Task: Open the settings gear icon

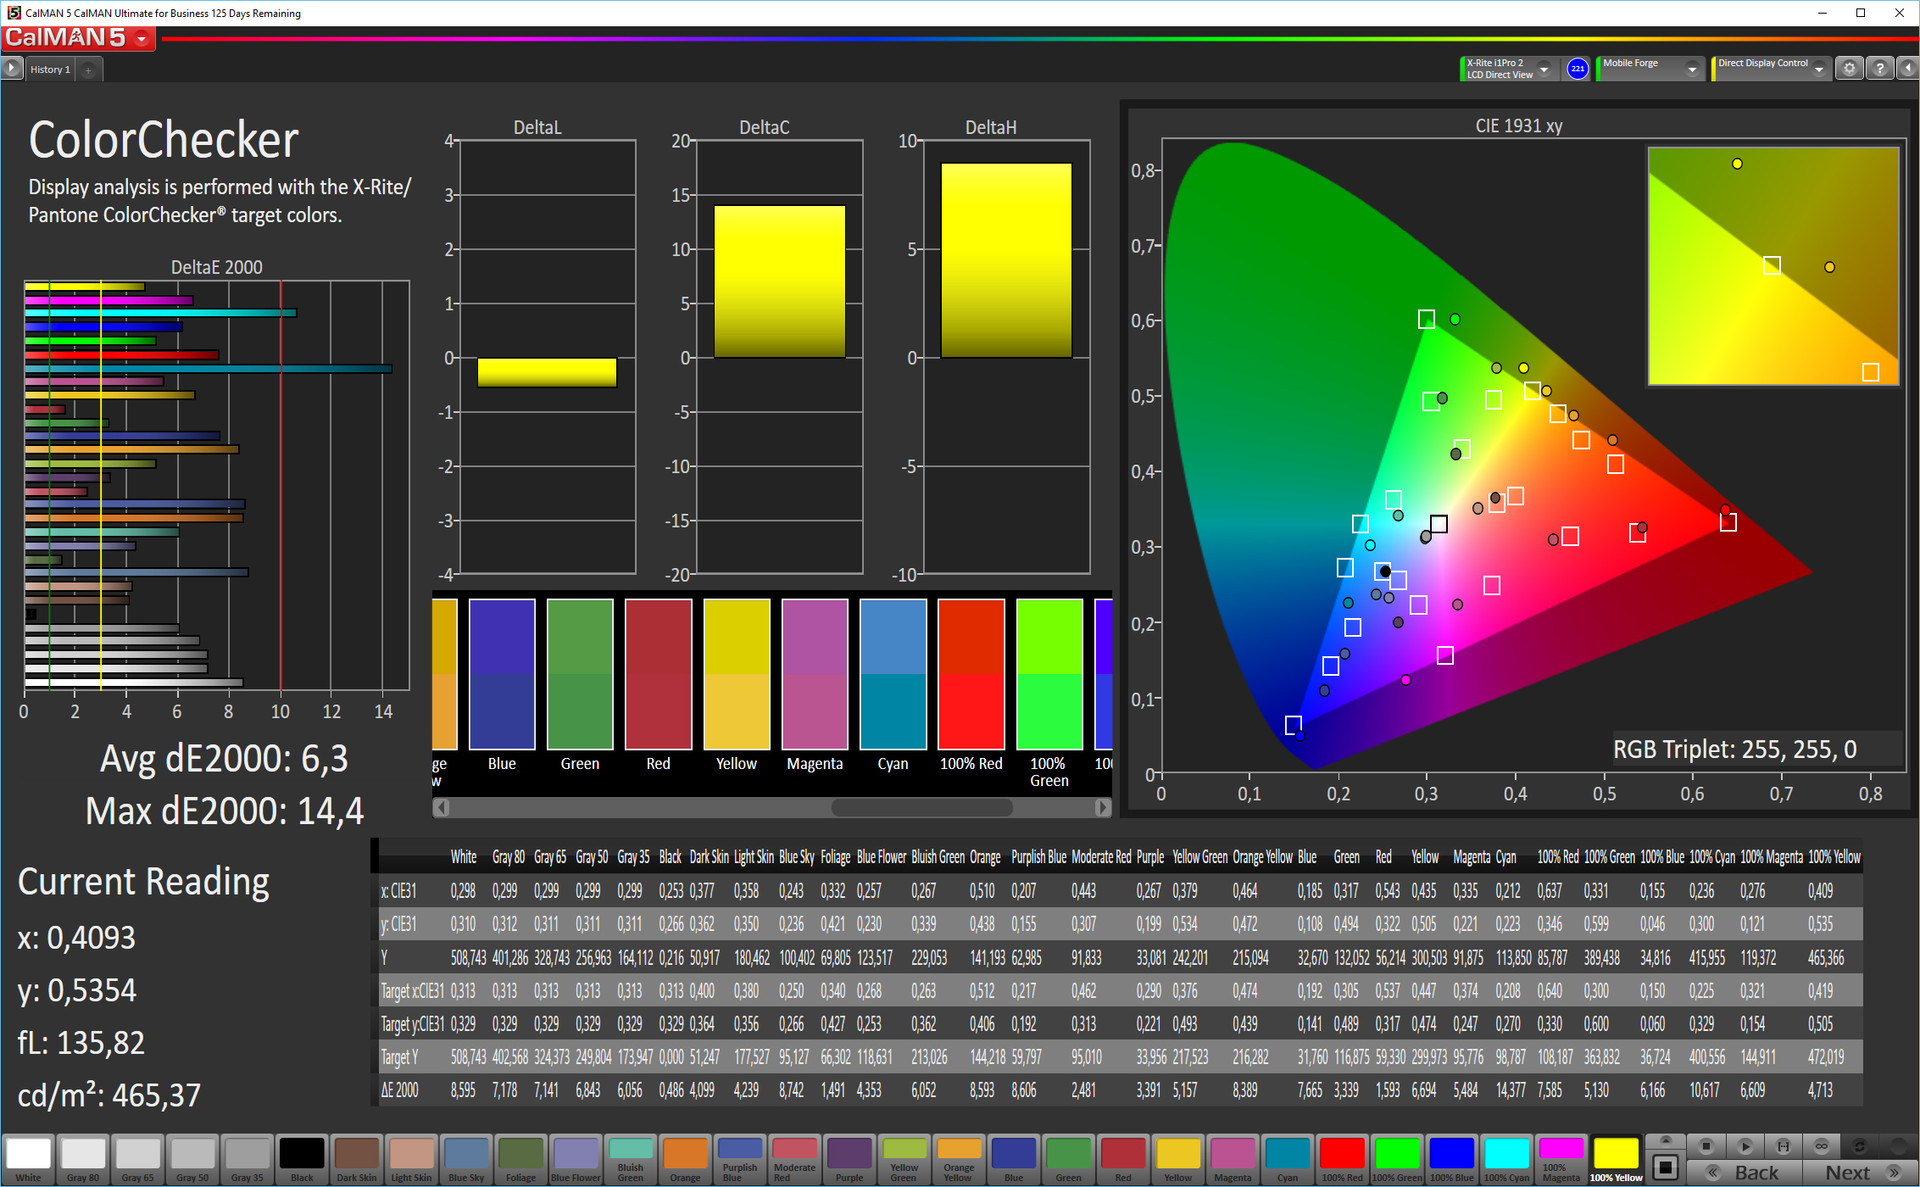Action: pos(1849,69)
